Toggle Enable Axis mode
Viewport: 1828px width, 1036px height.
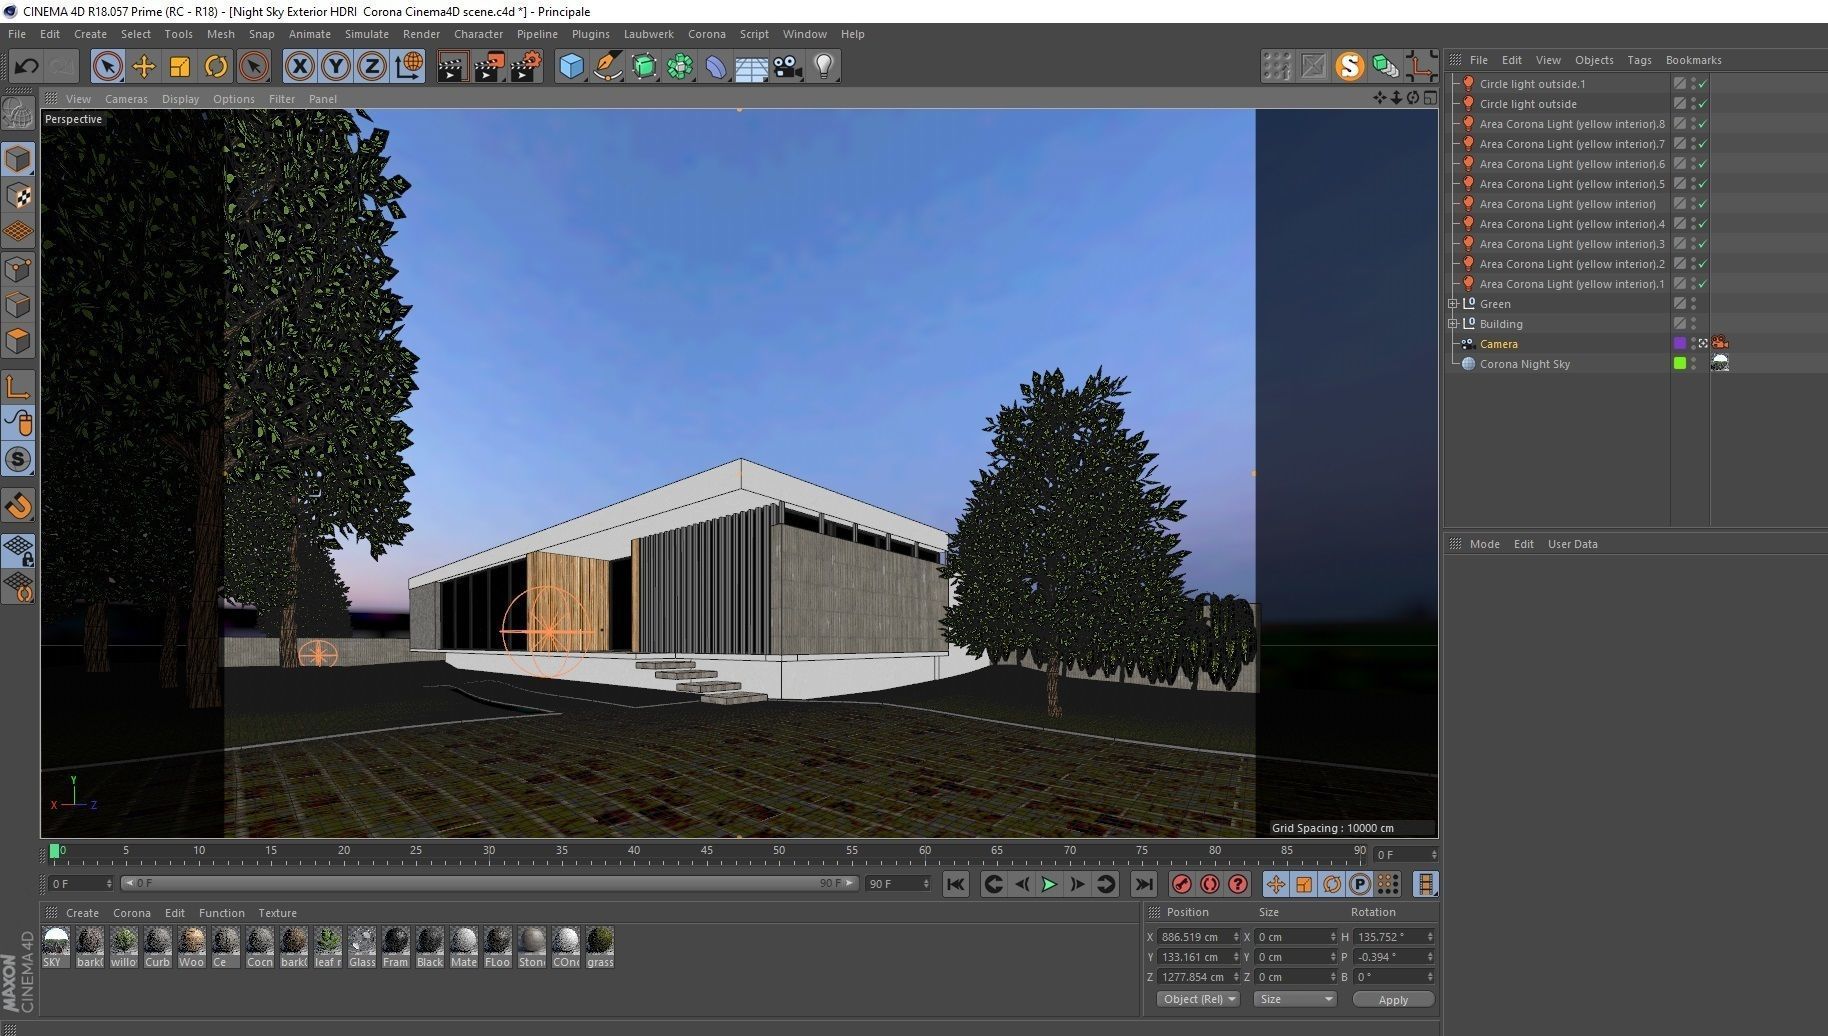coord(18,387)
